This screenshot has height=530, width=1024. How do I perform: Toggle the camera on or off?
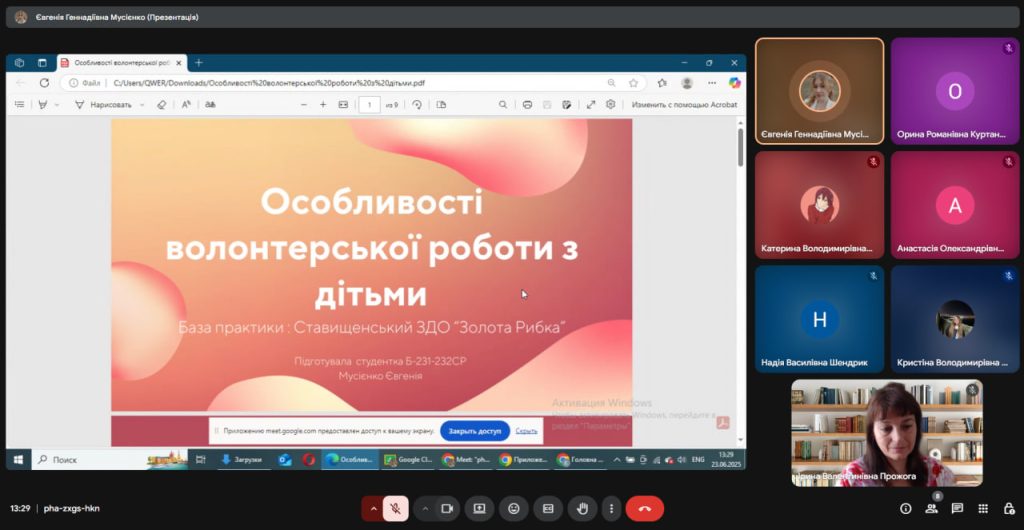click(447, 508)
